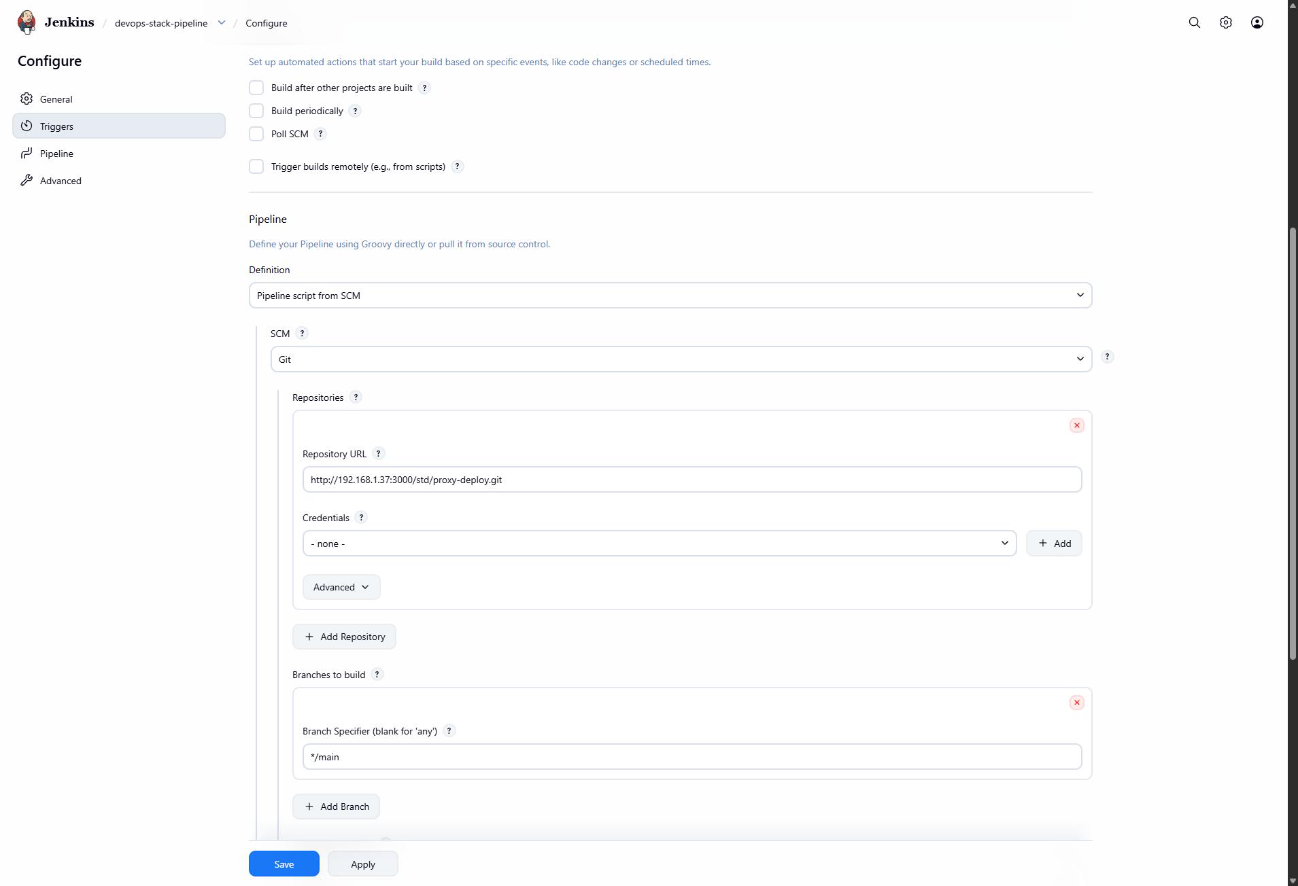Show help for Repositories

point(355,397)
